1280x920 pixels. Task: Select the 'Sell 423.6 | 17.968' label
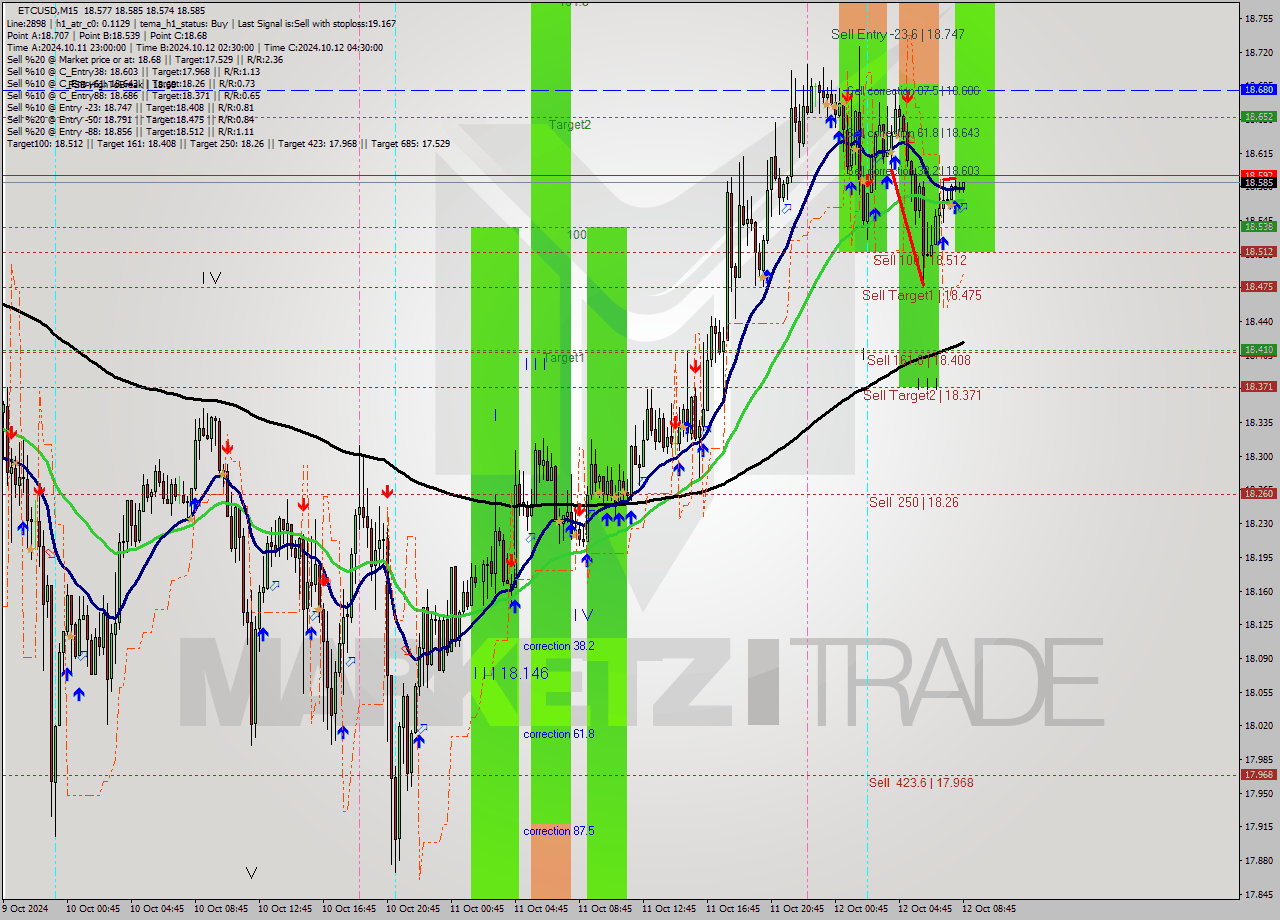921,783
